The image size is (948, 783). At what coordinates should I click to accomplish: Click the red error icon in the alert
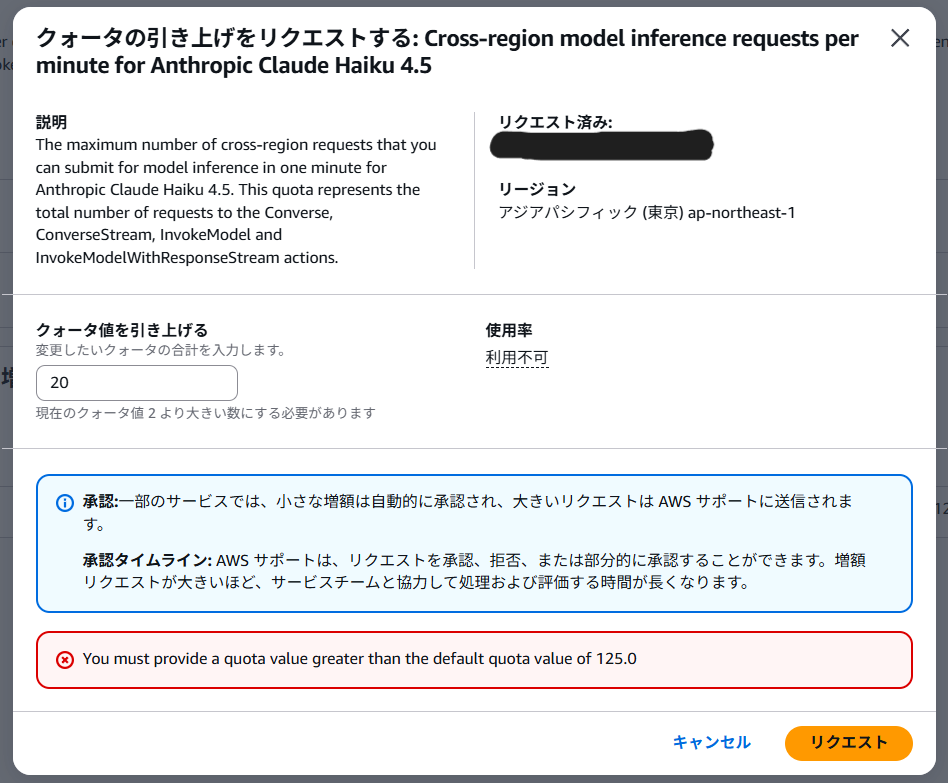[65, 660]
